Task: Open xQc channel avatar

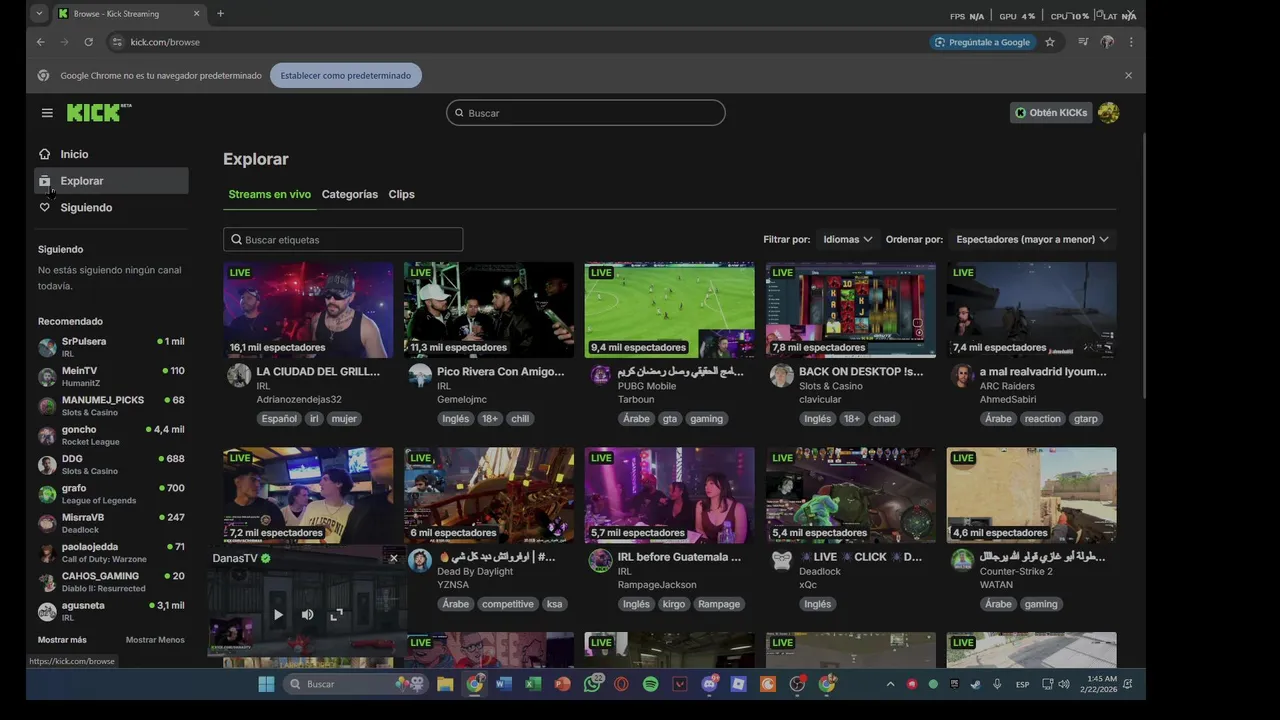Action: point(782,560)
